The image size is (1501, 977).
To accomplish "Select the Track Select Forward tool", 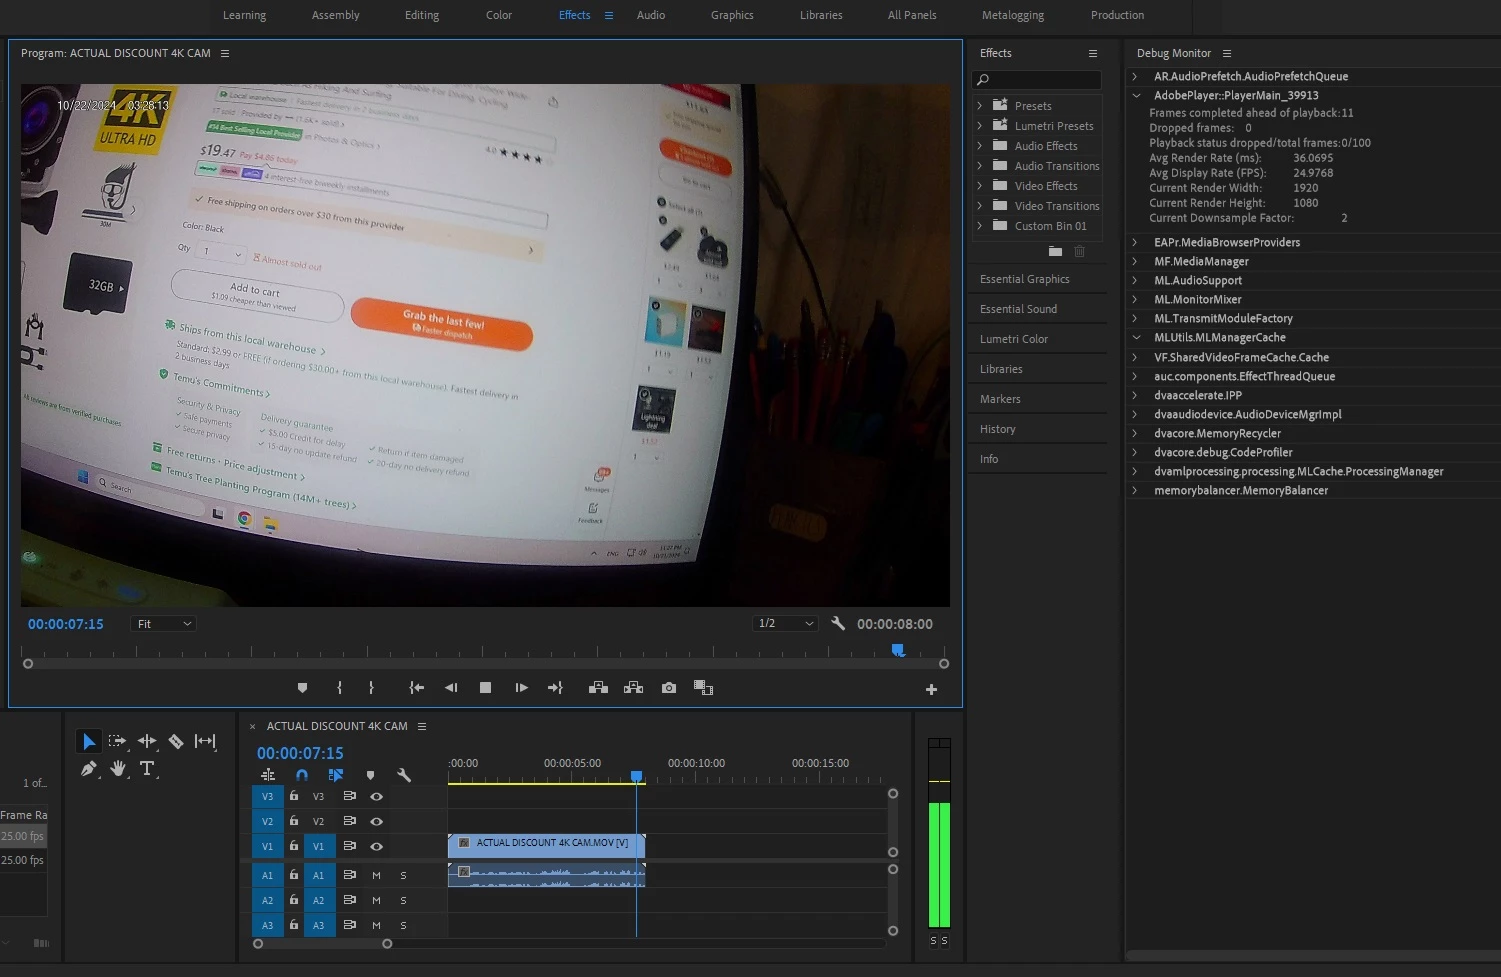I will click(118, 741).
